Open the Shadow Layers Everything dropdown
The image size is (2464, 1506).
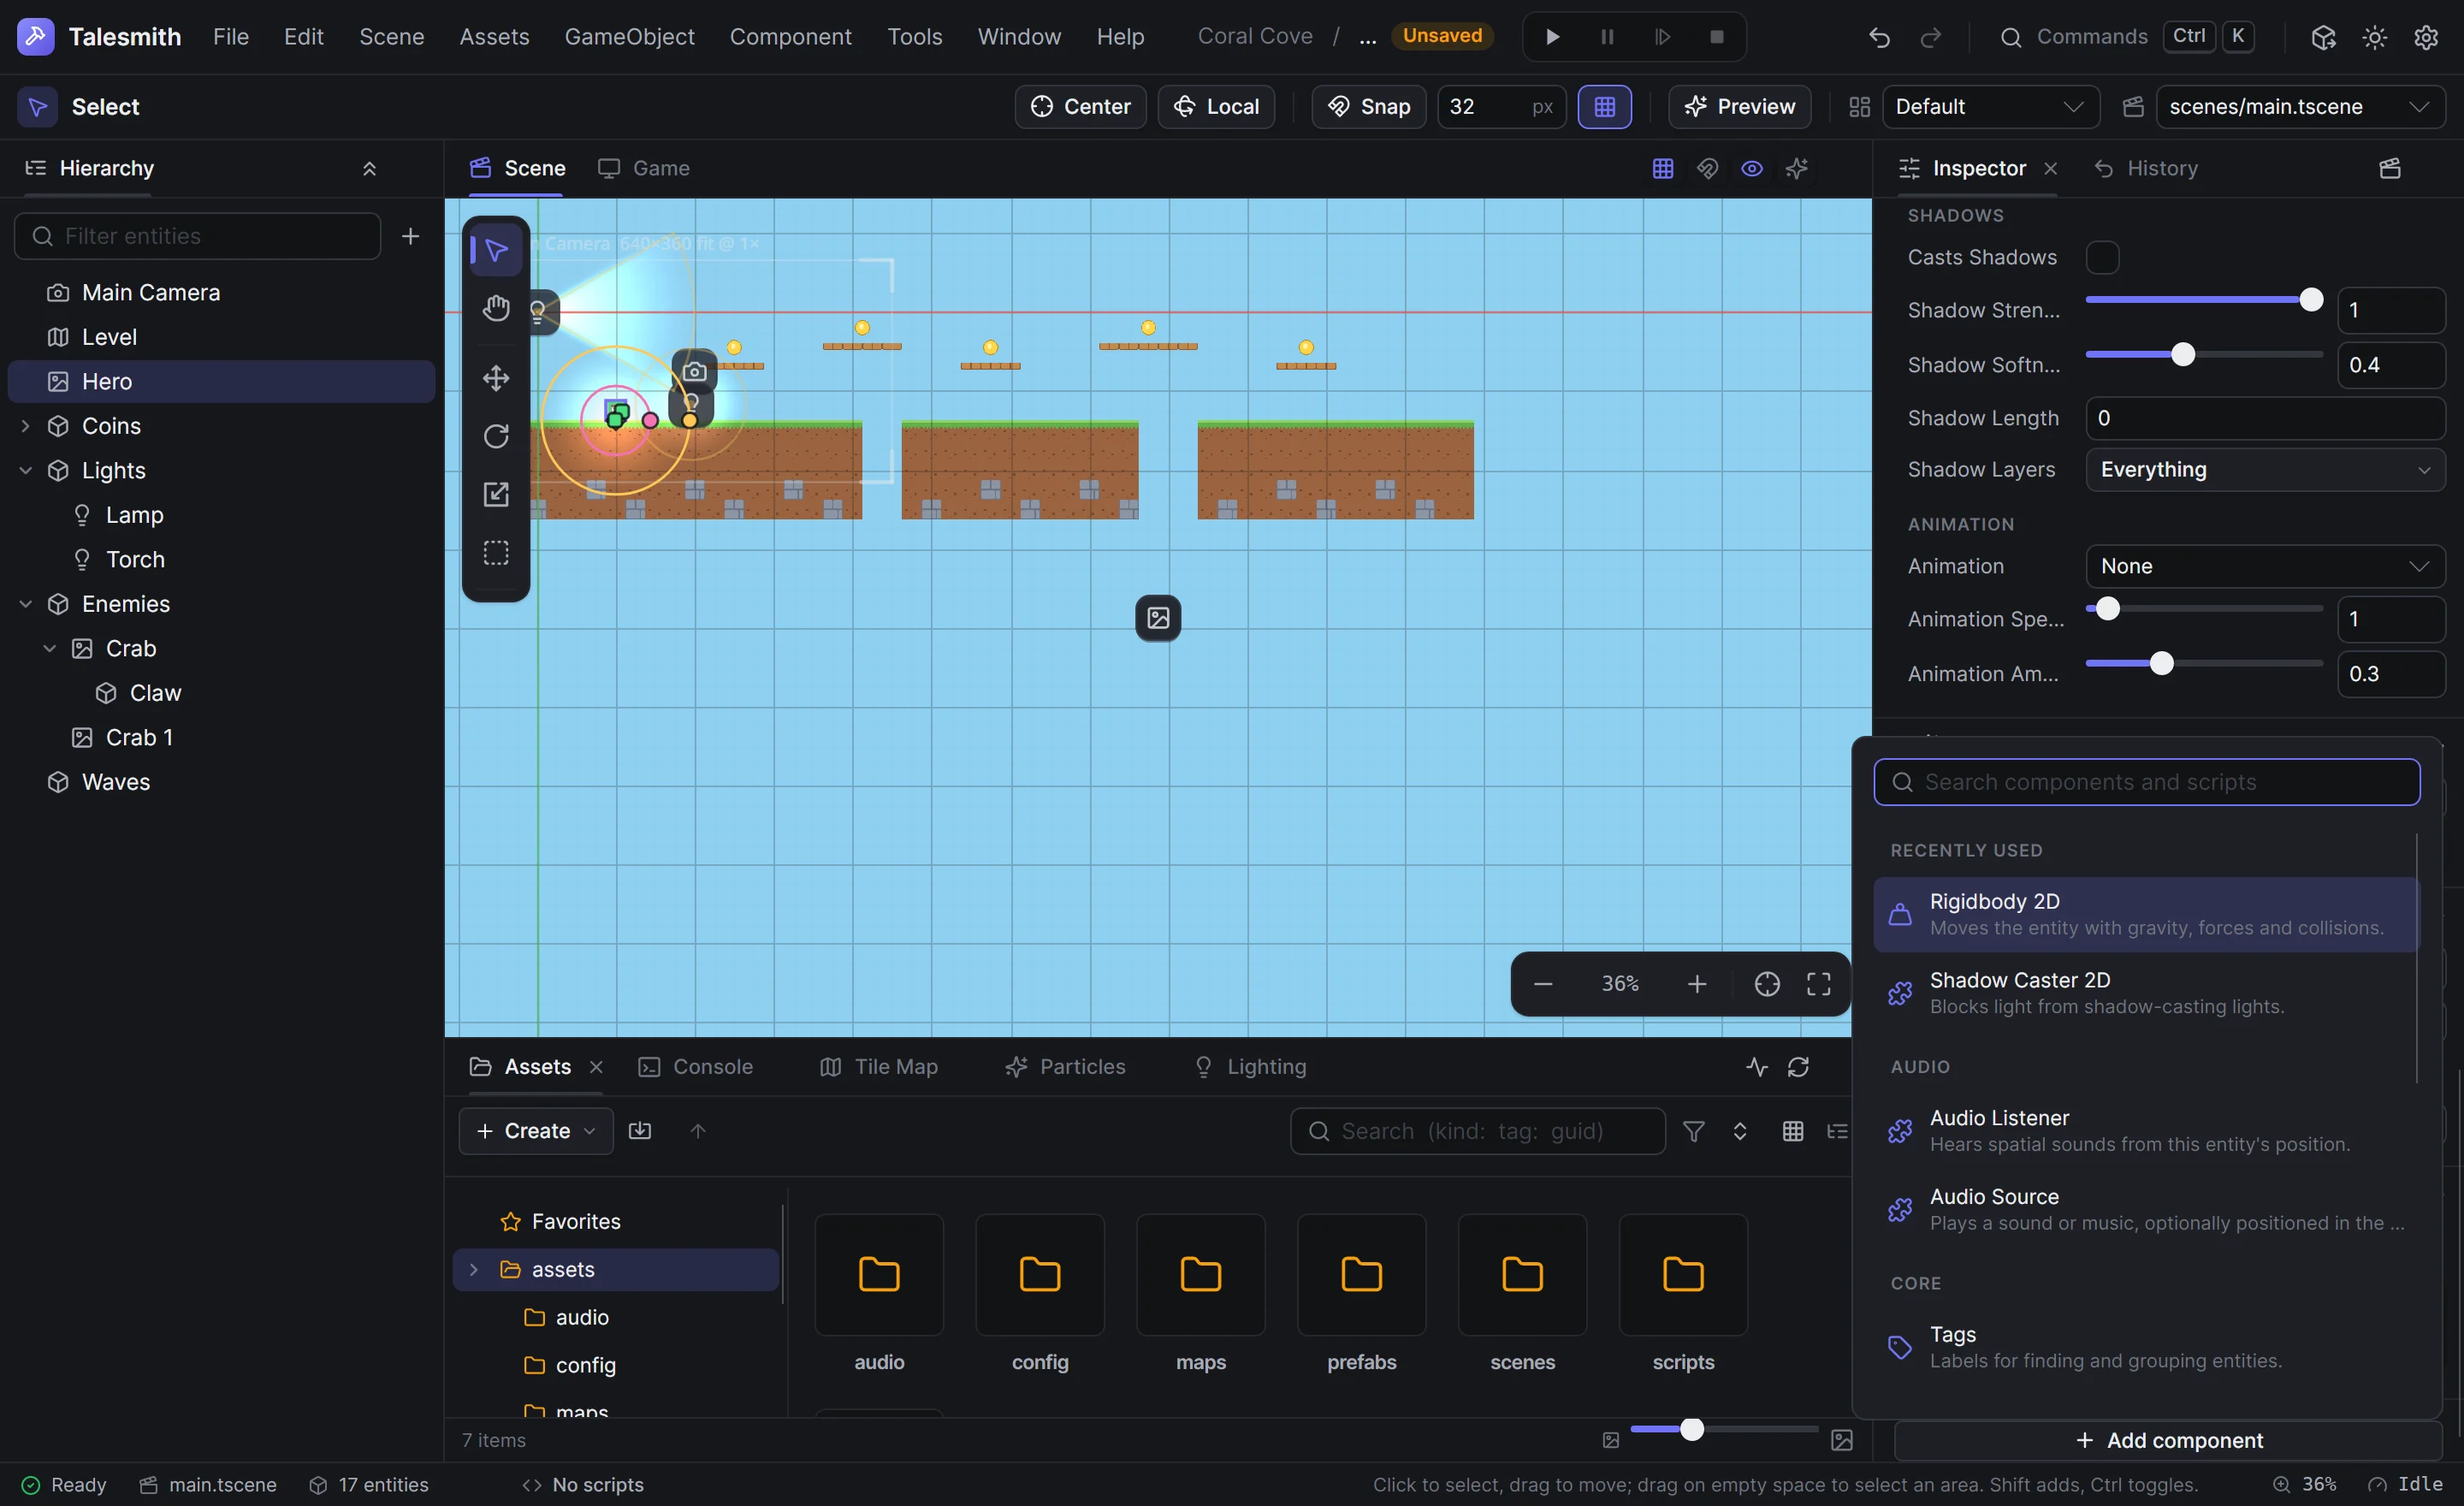2265,469
